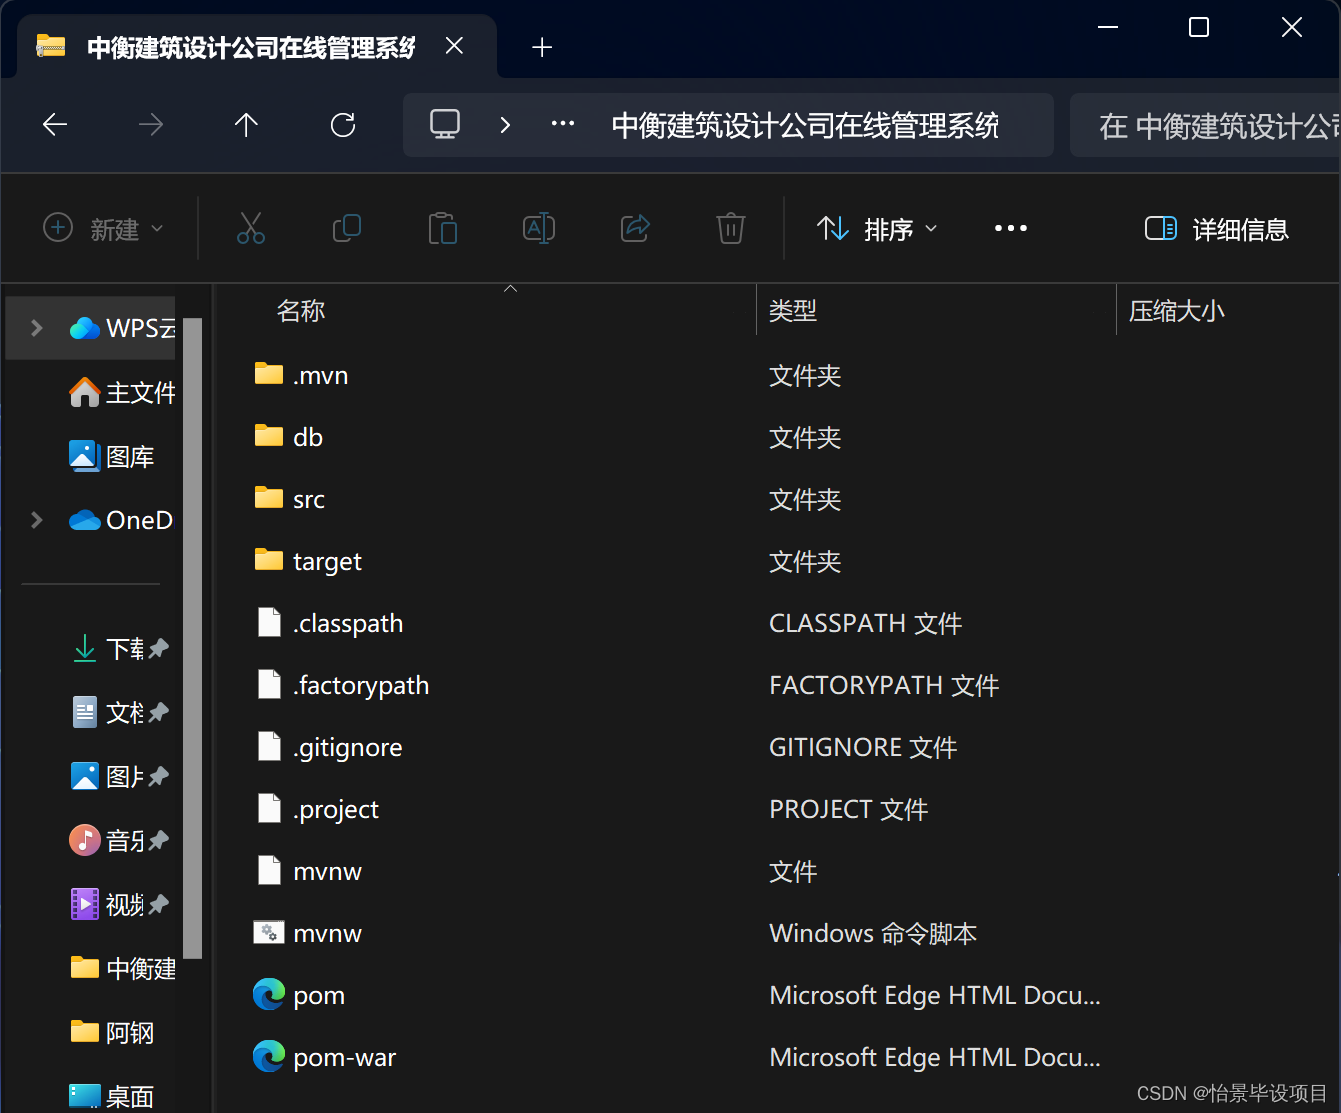The height and width of the screenshot is (1113, 1341).
Task: Open 中衡建 folder in sidebar
Action: [123, 968]
